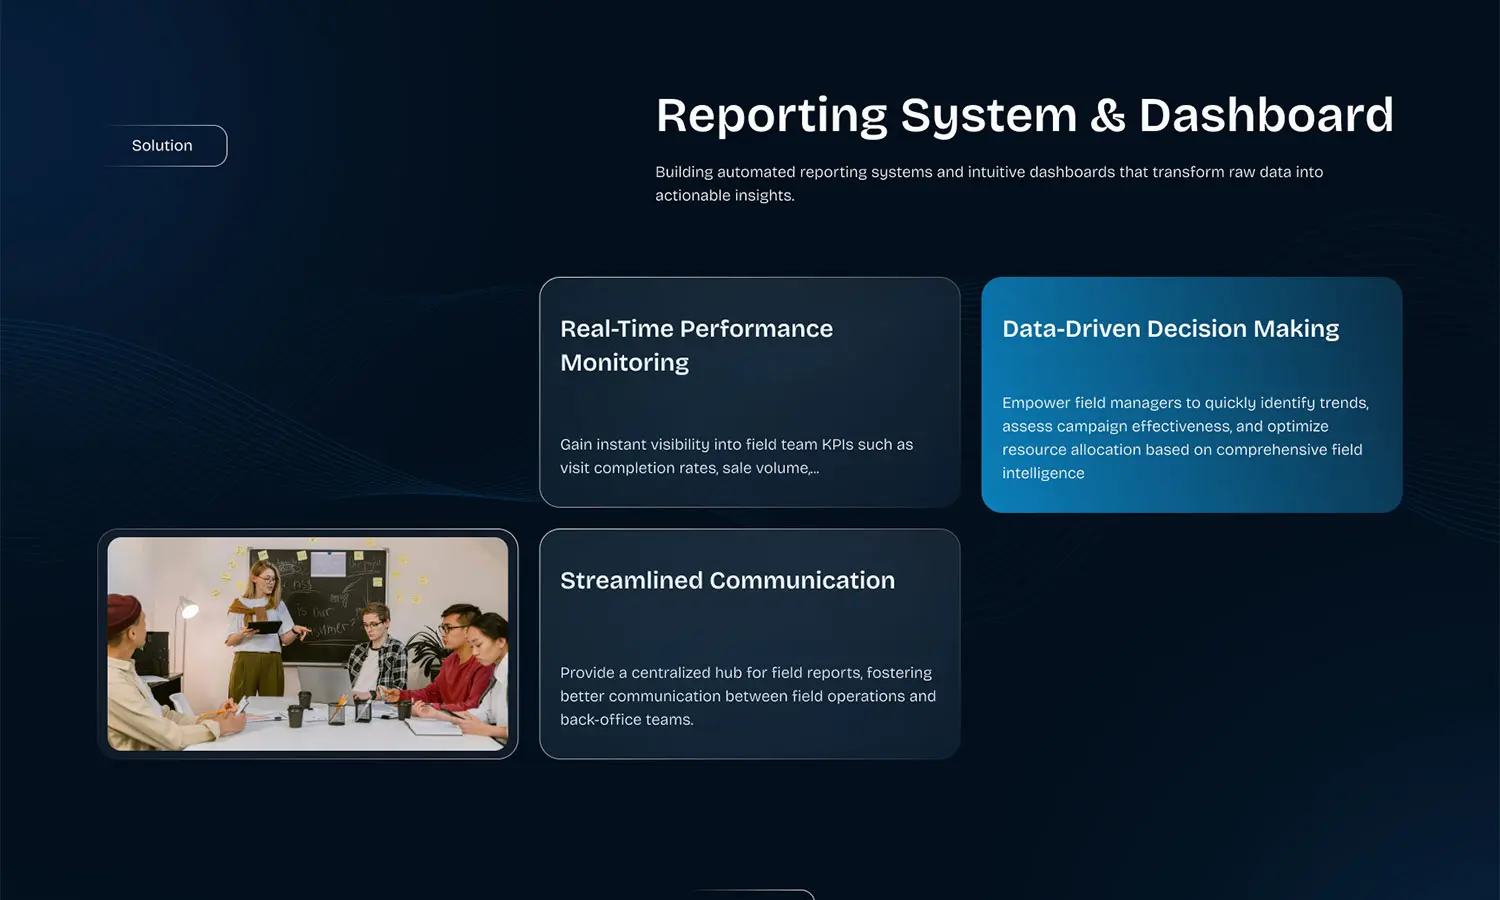1500x900 pixels.
Task: Click the "Empower field managers" description text
Action: tap(1185, 438)
